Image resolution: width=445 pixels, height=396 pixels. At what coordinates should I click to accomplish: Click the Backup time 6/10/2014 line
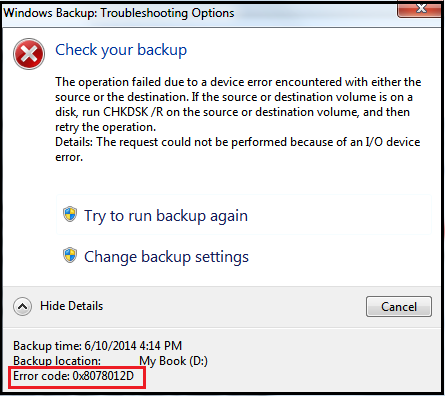point(98,346)
